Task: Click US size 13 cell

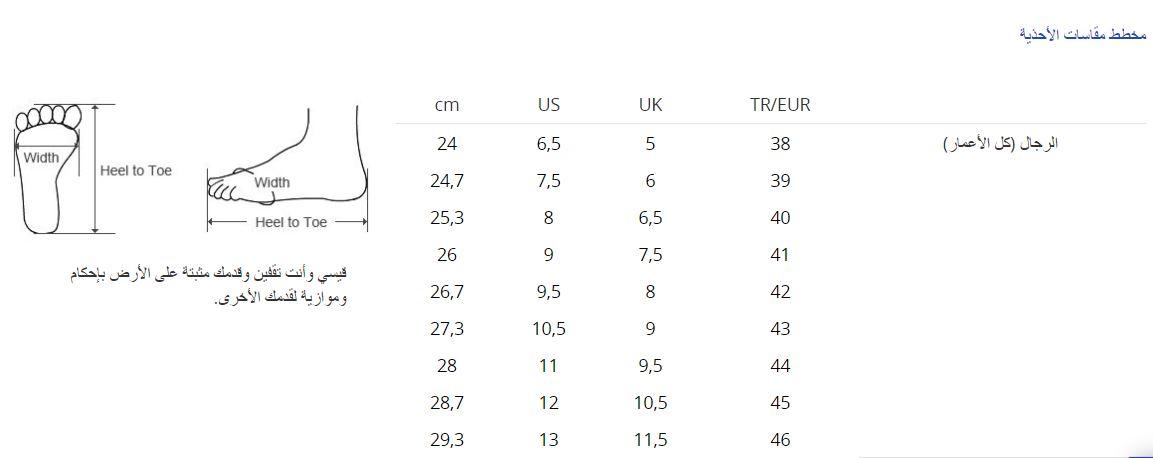Action: 548,440
